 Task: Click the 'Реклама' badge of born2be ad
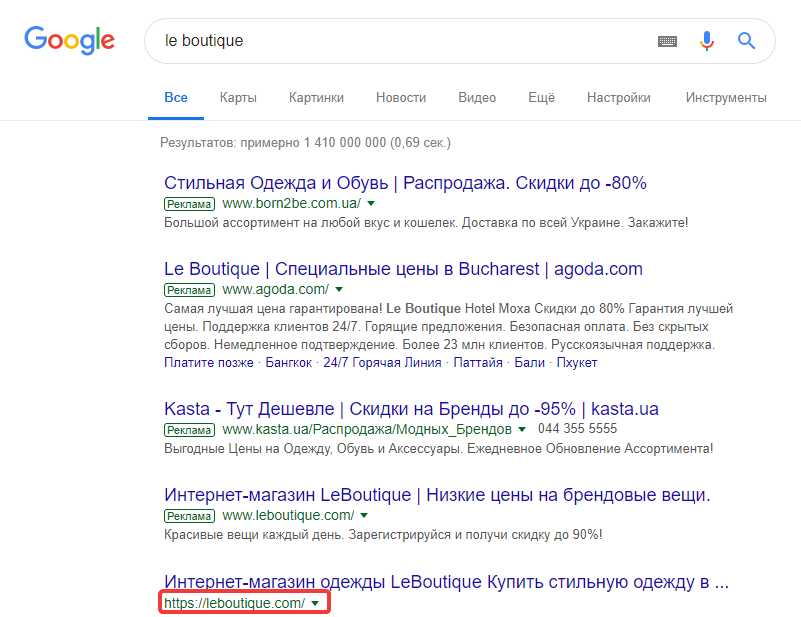190,204
